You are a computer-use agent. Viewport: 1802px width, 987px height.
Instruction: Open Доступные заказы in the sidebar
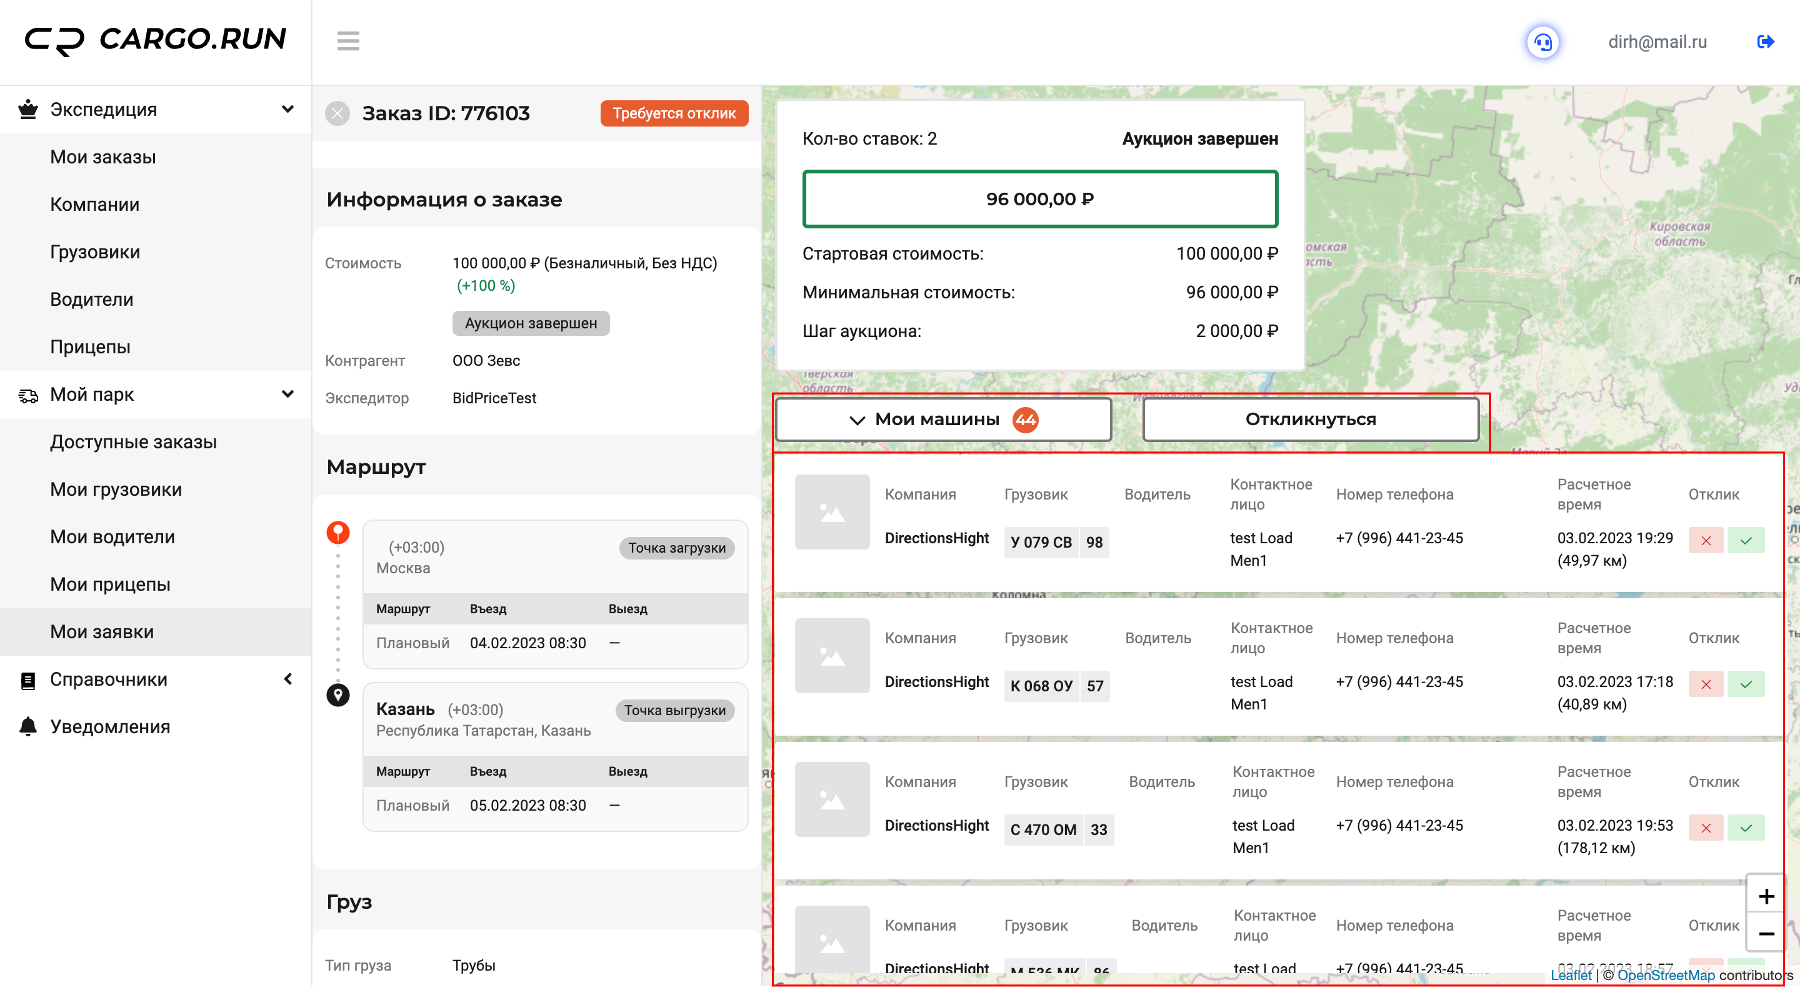pyautogui.click(x=134, y=442)
